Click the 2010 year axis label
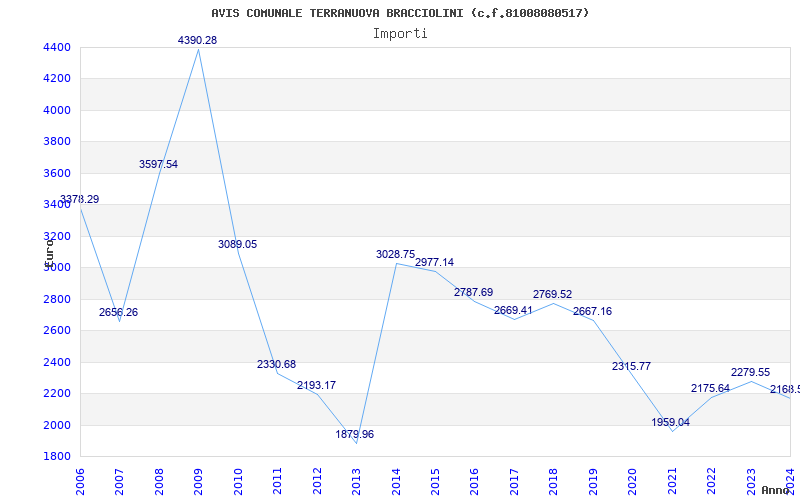This screenshot has width=800, height=500. point(238,481)
